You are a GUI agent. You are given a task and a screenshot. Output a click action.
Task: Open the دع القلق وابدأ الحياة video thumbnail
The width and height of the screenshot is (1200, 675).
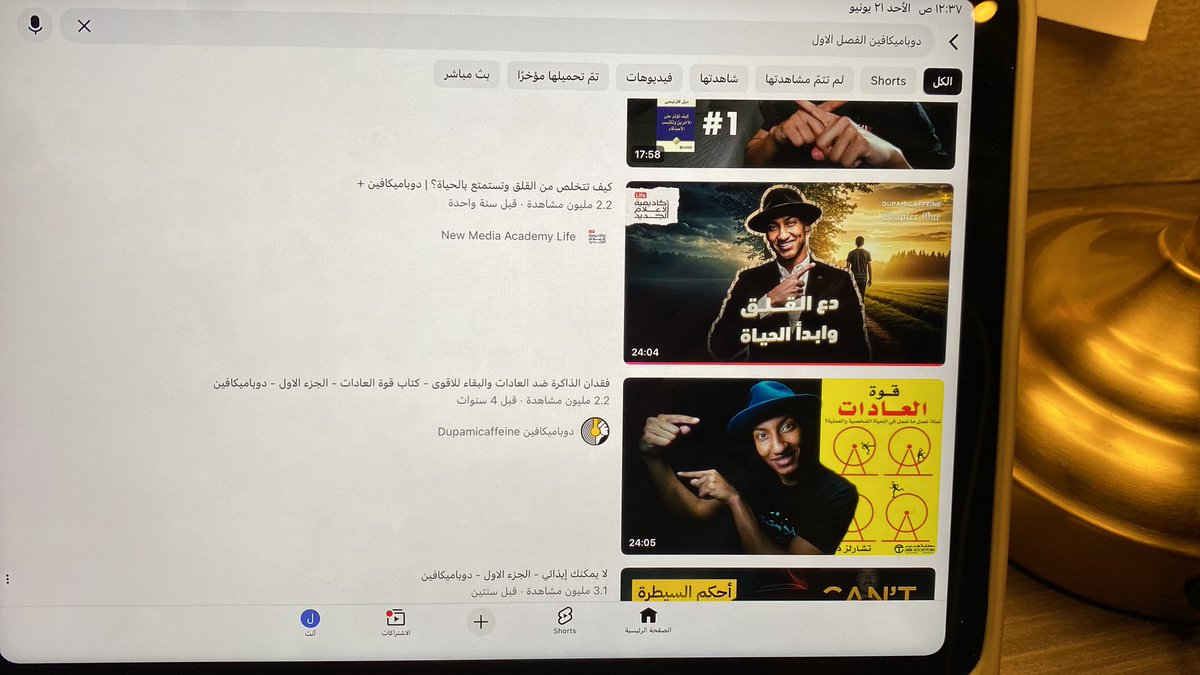(786, 273)
